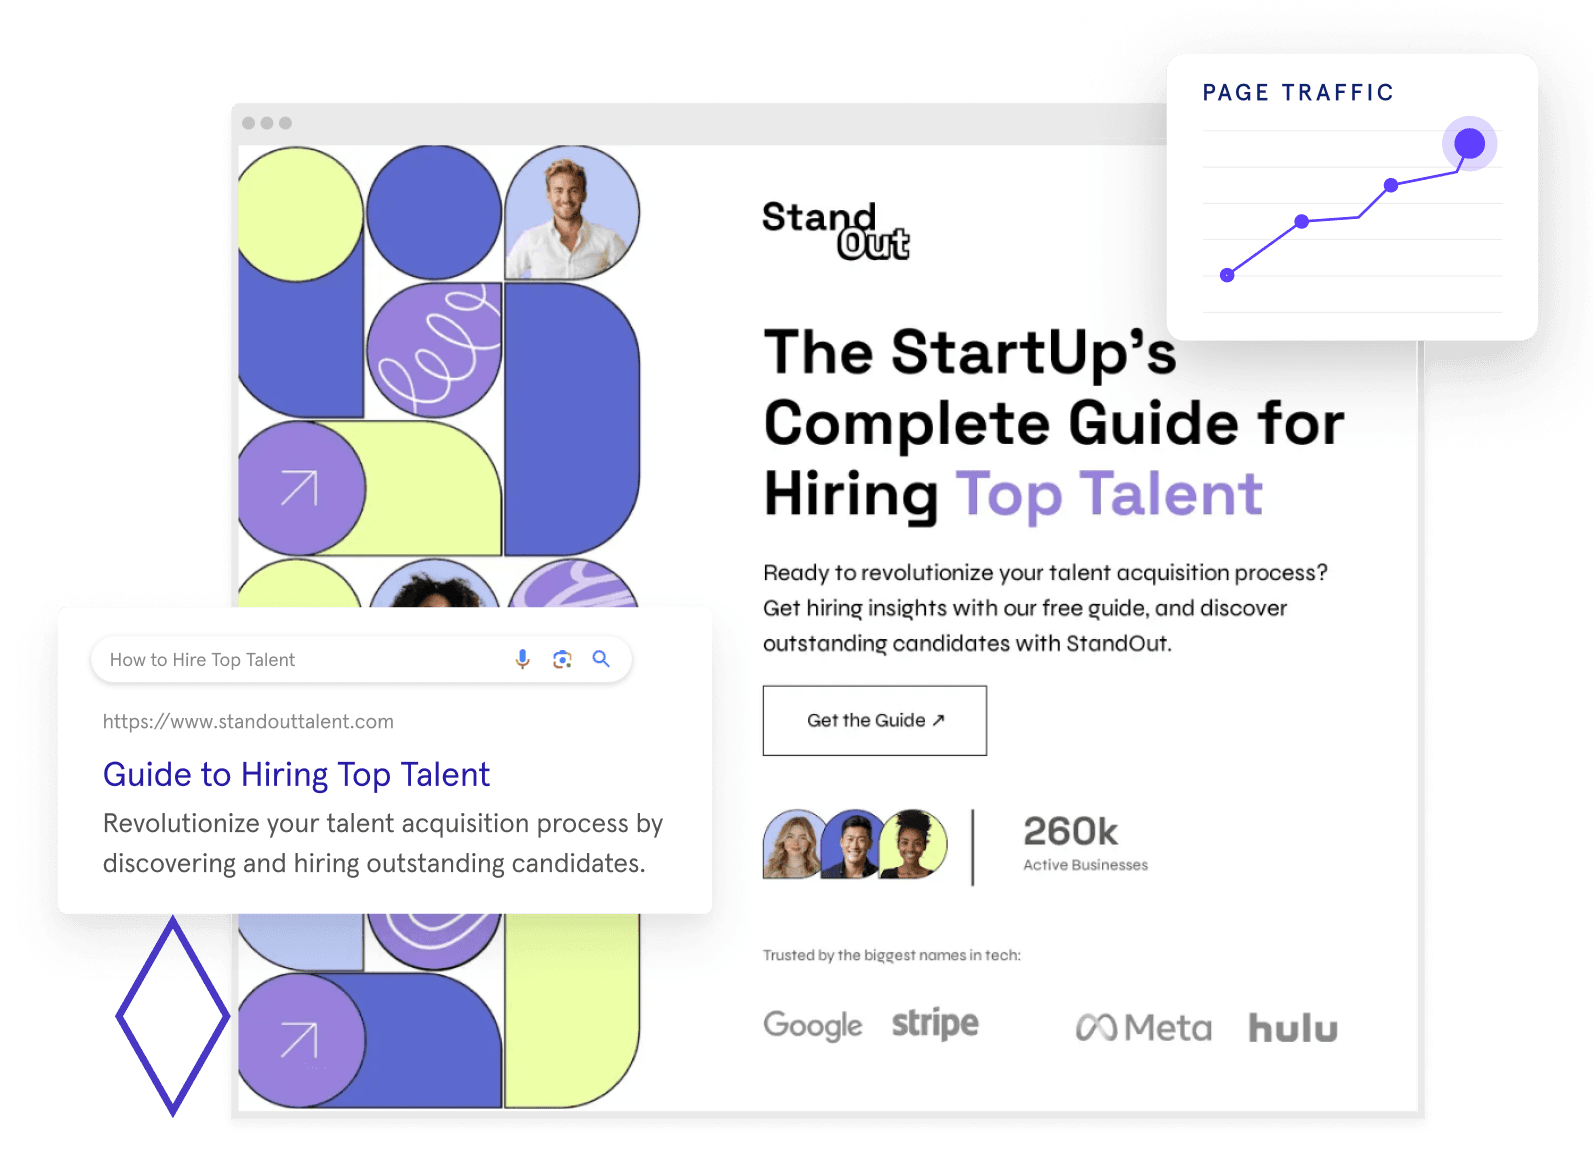Click the Trusted by the biggest names text
Viewport: 1594px width, 1172px height.
[891, 955]
